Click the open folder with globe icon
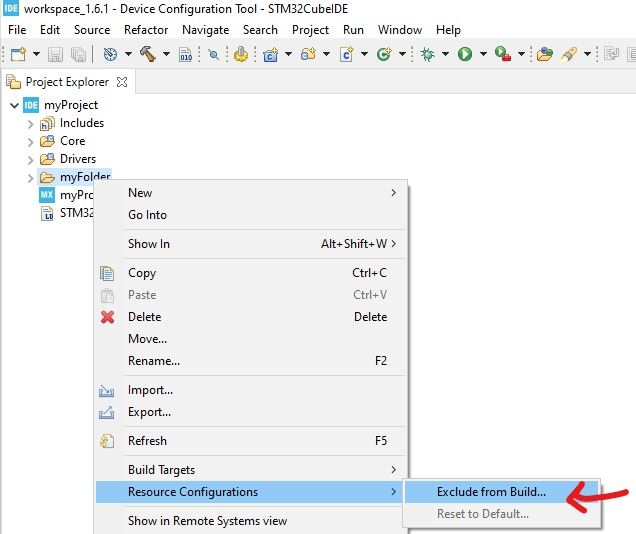Image resolution: width=636 pixels, height=534 pixels. coord(545,54)
